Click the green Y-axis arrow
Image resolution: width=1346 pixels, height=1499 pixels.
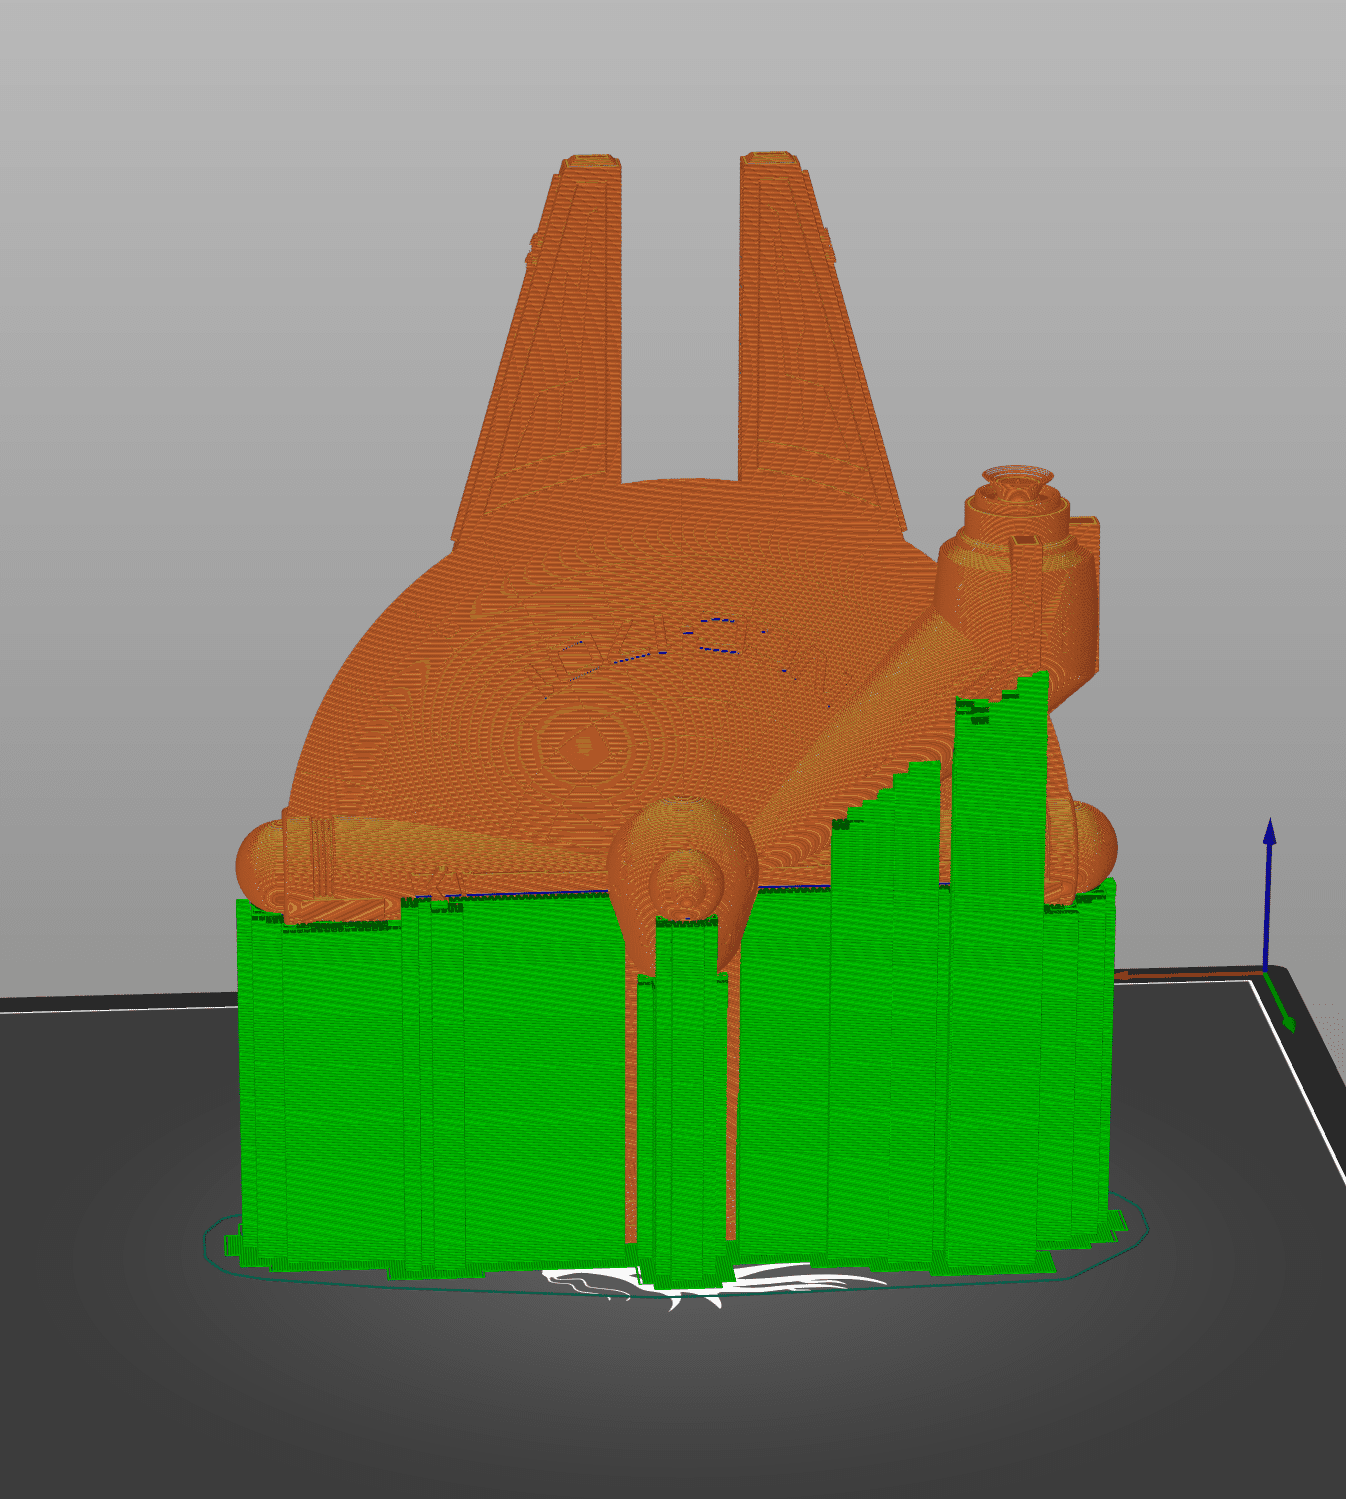pyautogui.click(x=1280, y=1001)
